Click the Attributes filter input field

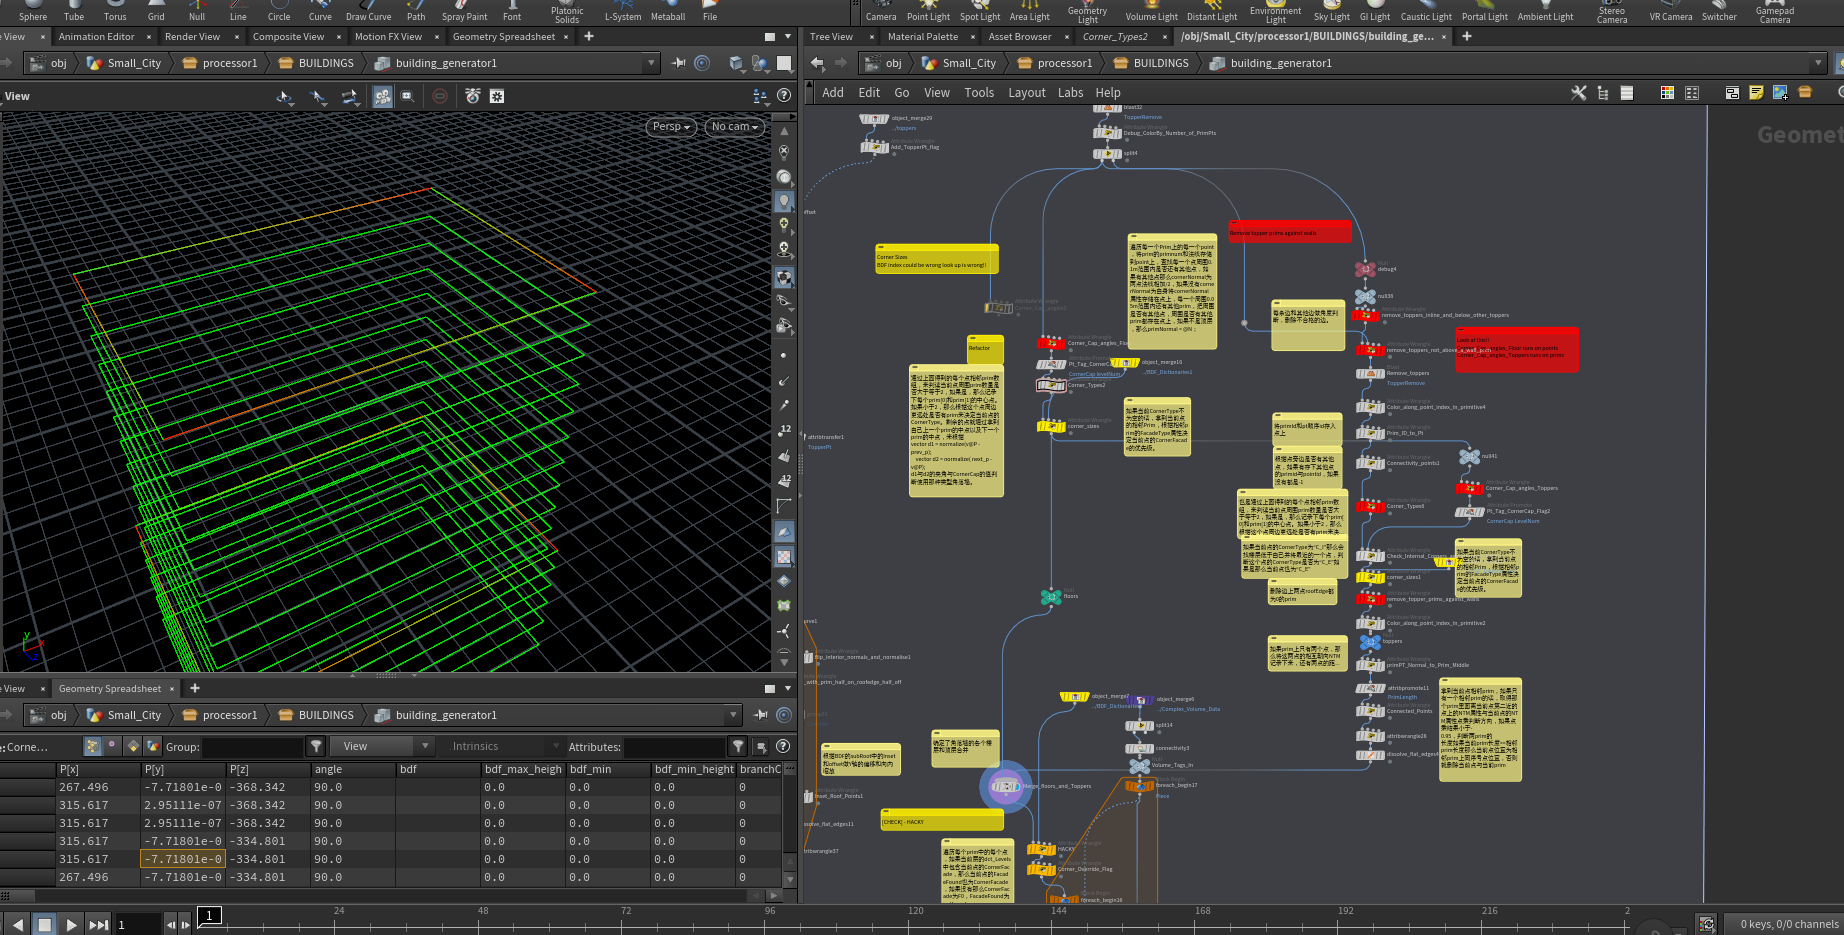point(674,746)
